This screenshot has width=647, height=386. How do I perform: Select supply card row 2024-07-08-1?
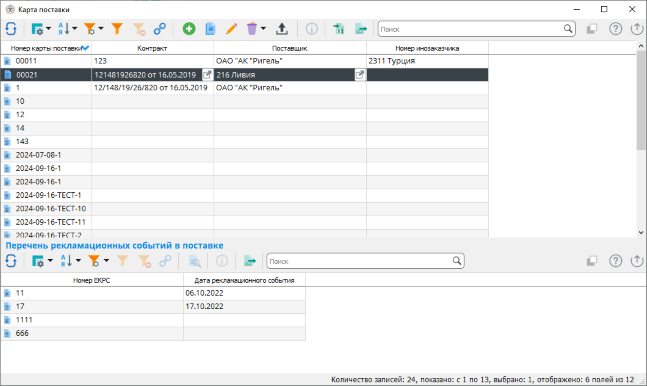244,155
